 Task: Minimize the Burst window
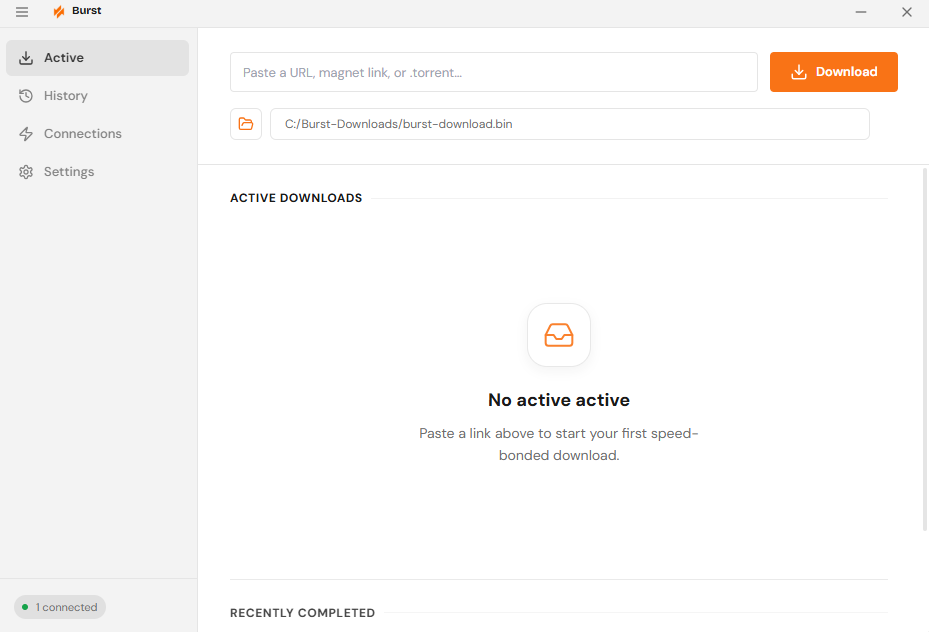861,12
